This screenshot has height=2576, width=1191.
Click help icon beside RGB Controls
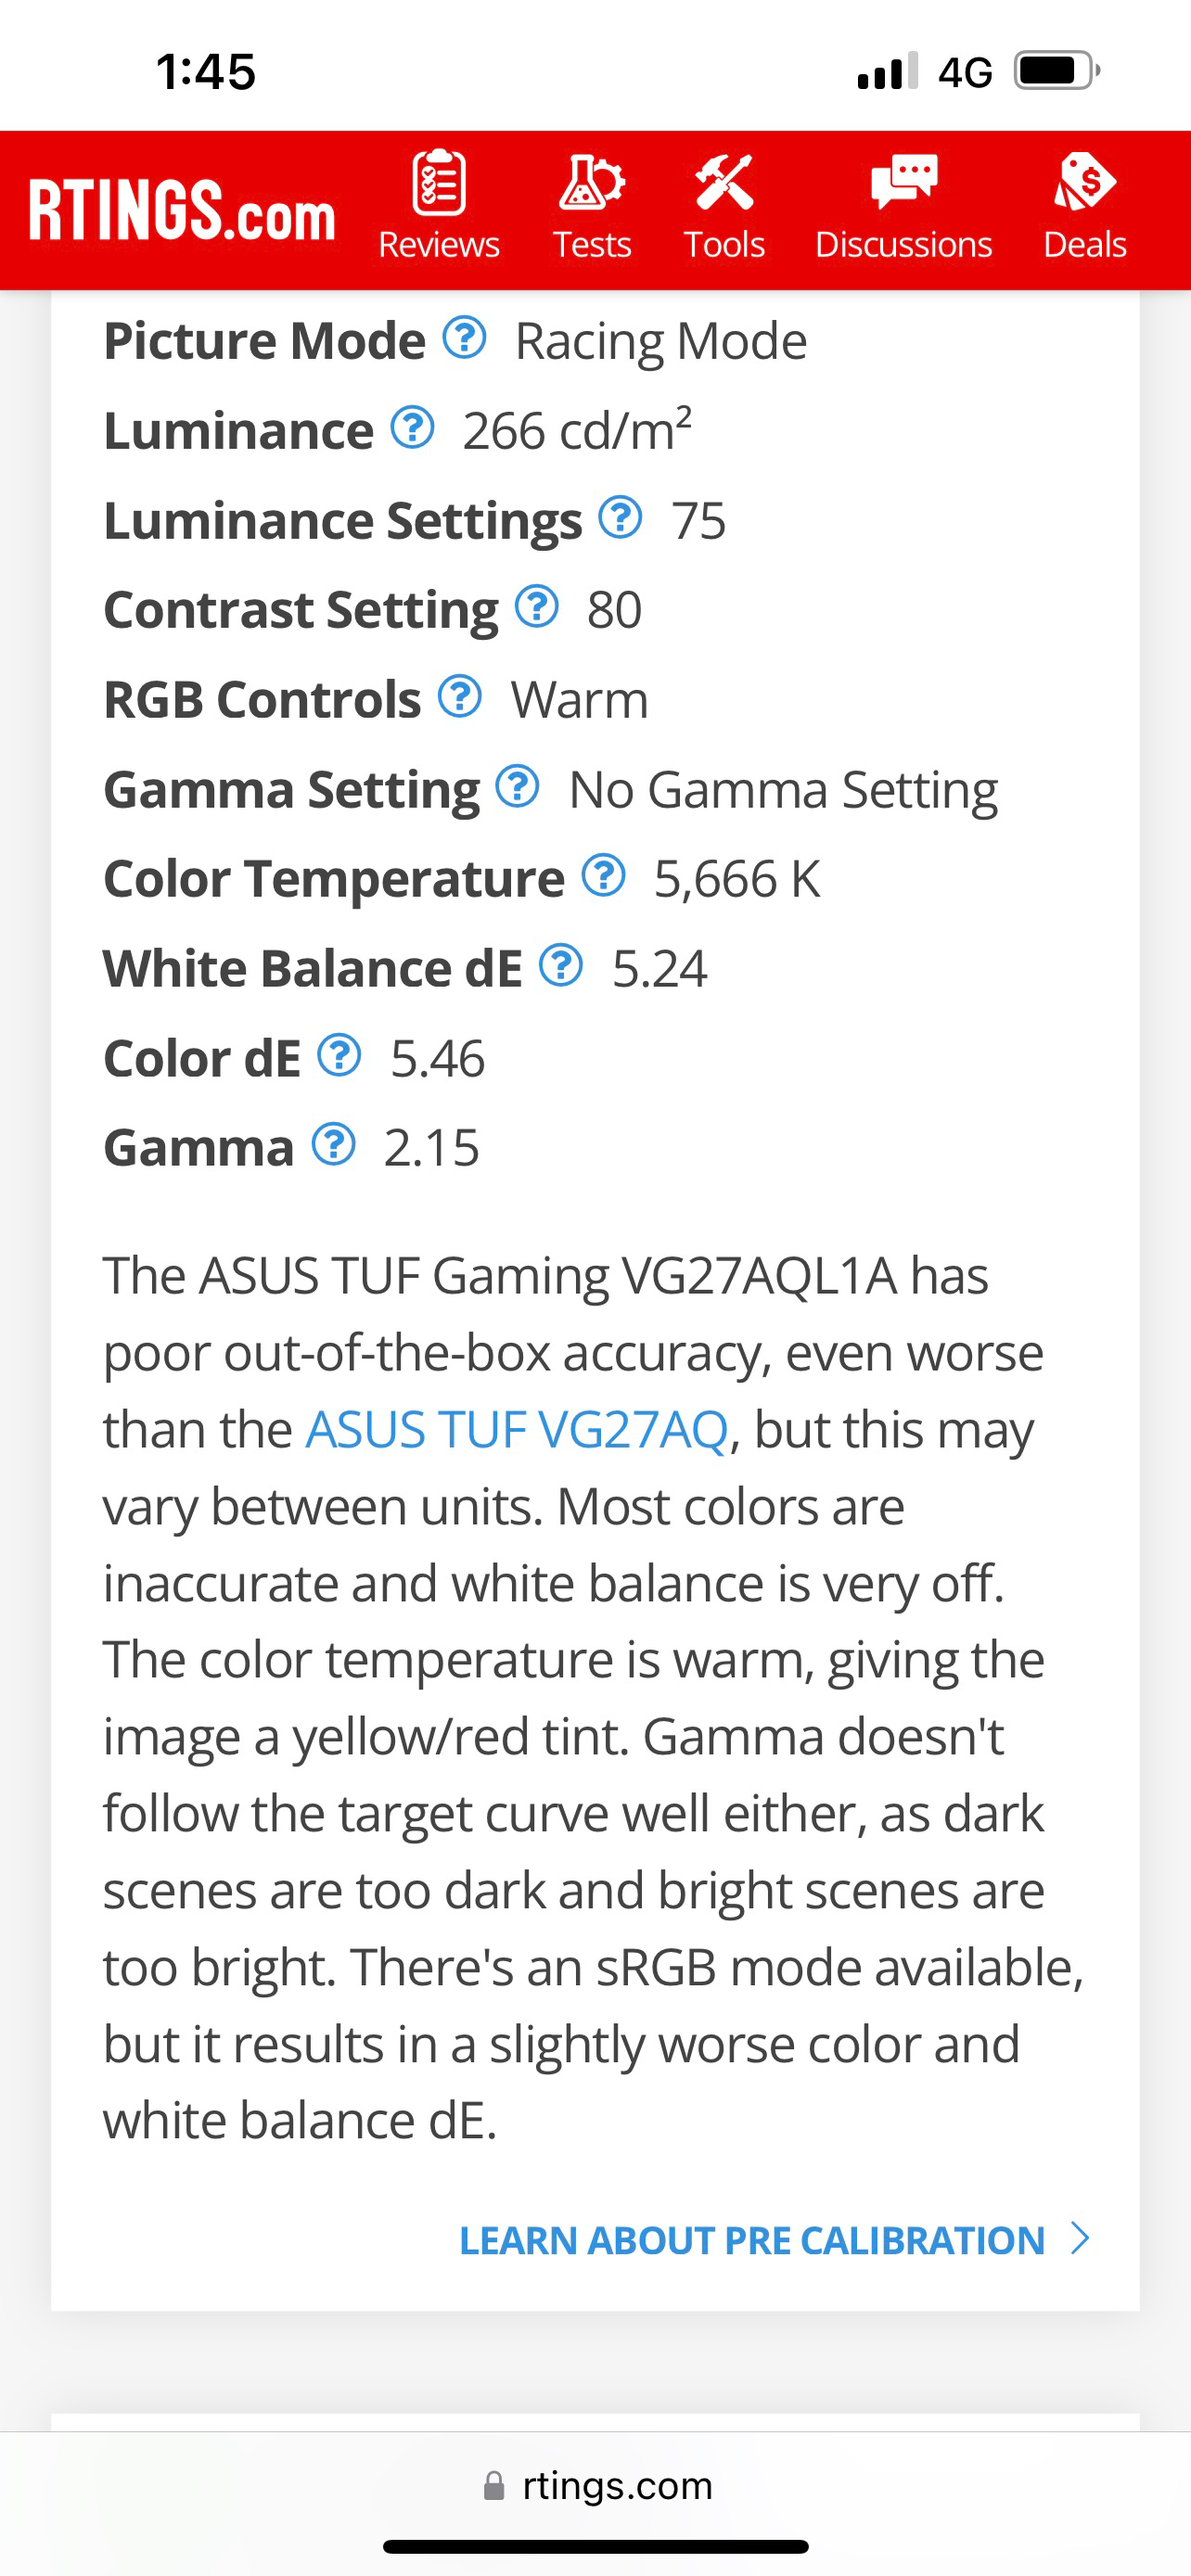[x=460, y=696]
